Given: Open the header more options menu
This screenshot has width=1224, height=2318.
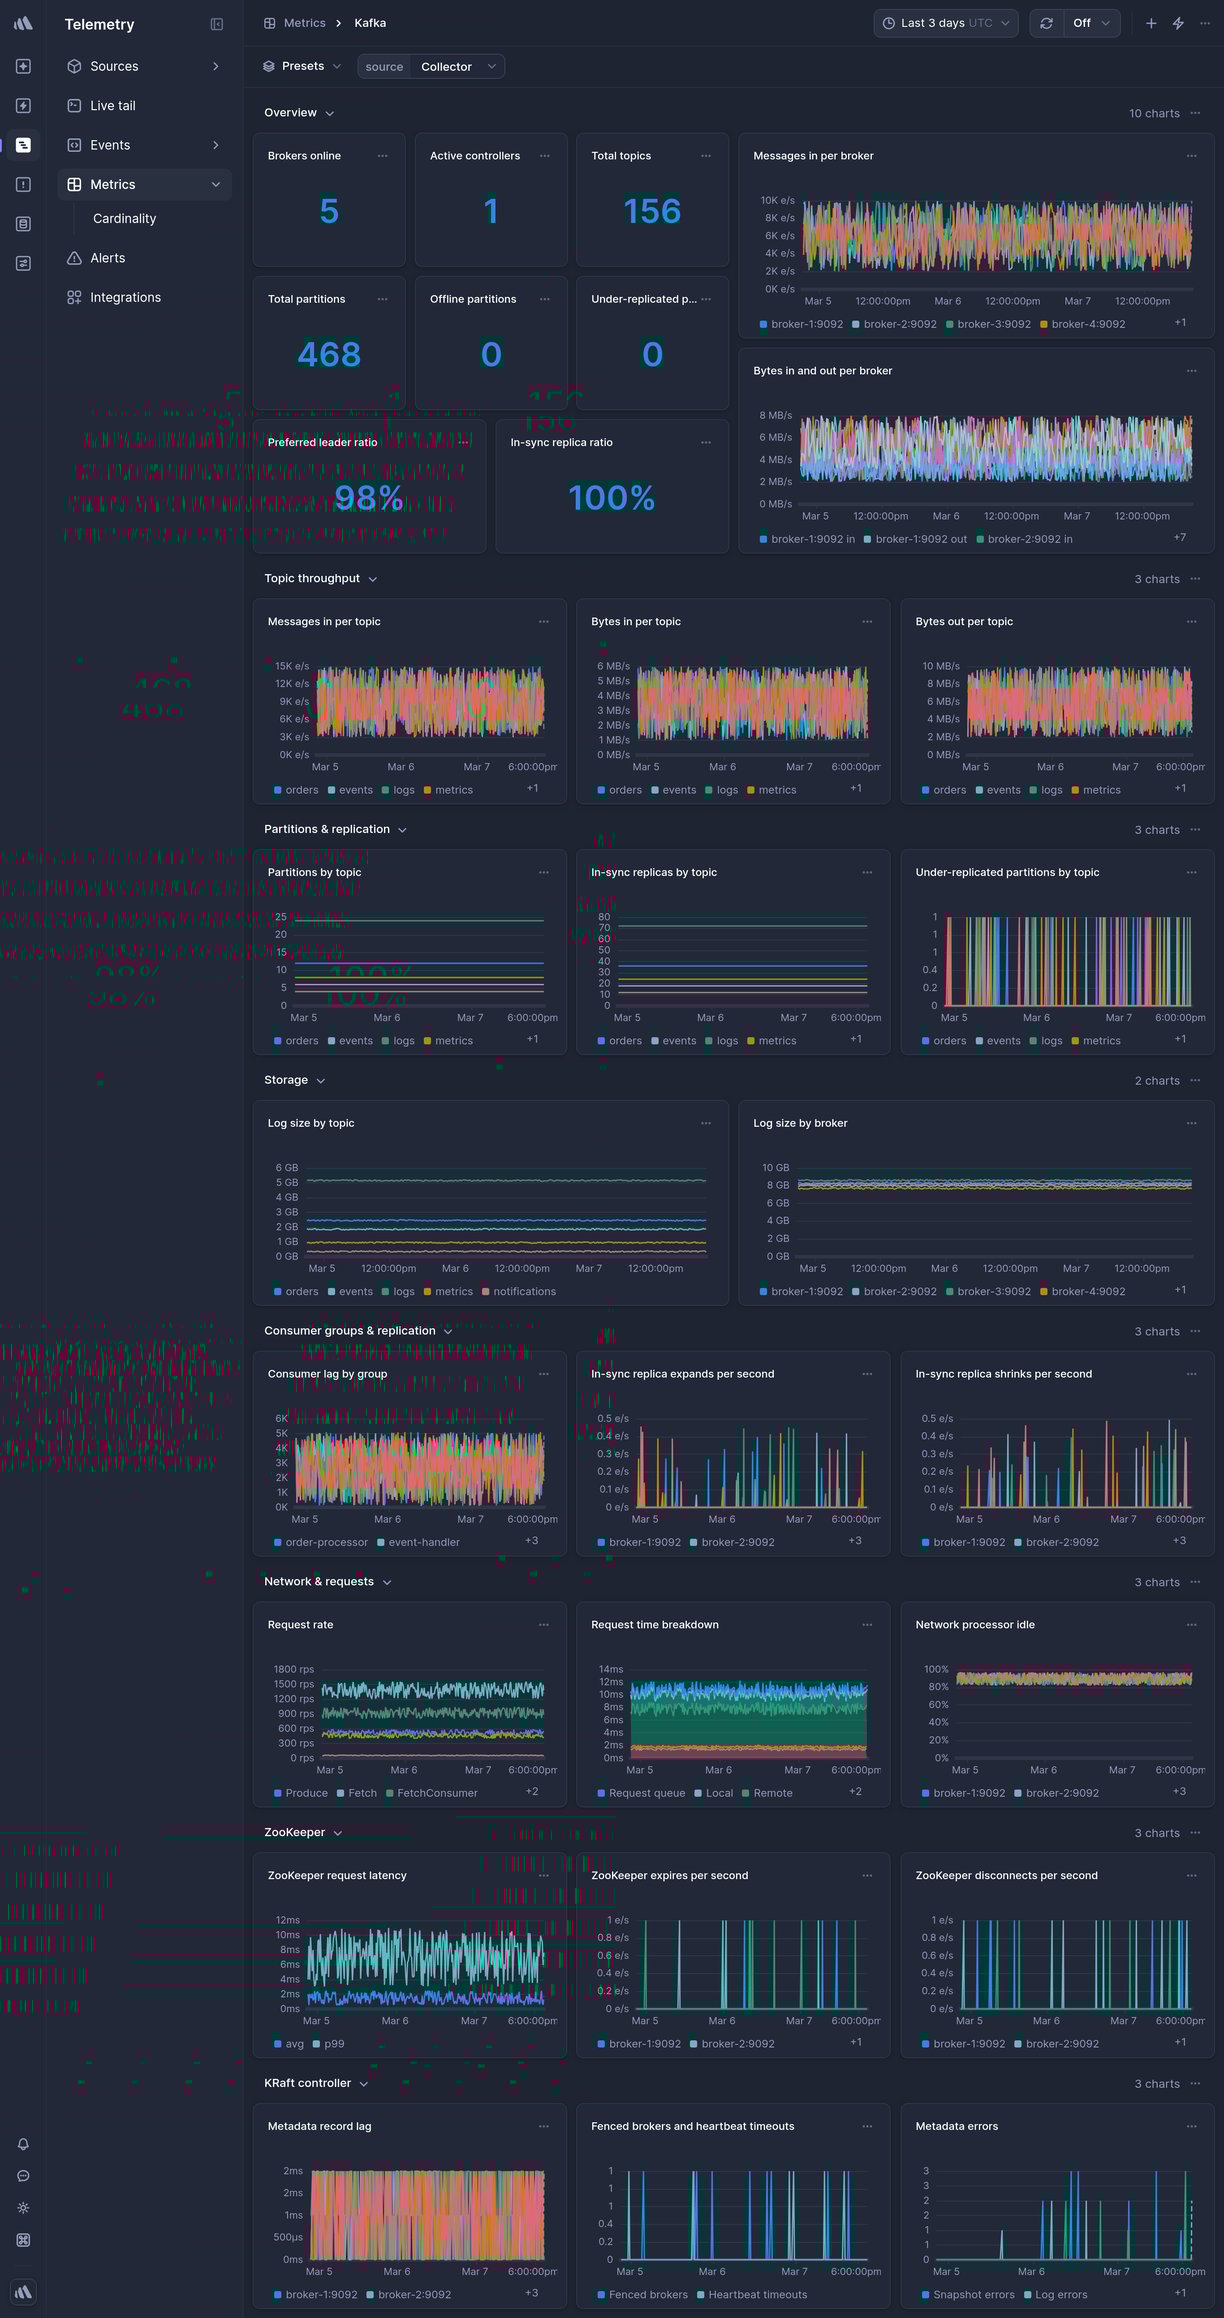Looking at the screenshot, I should coord(1205,23).
